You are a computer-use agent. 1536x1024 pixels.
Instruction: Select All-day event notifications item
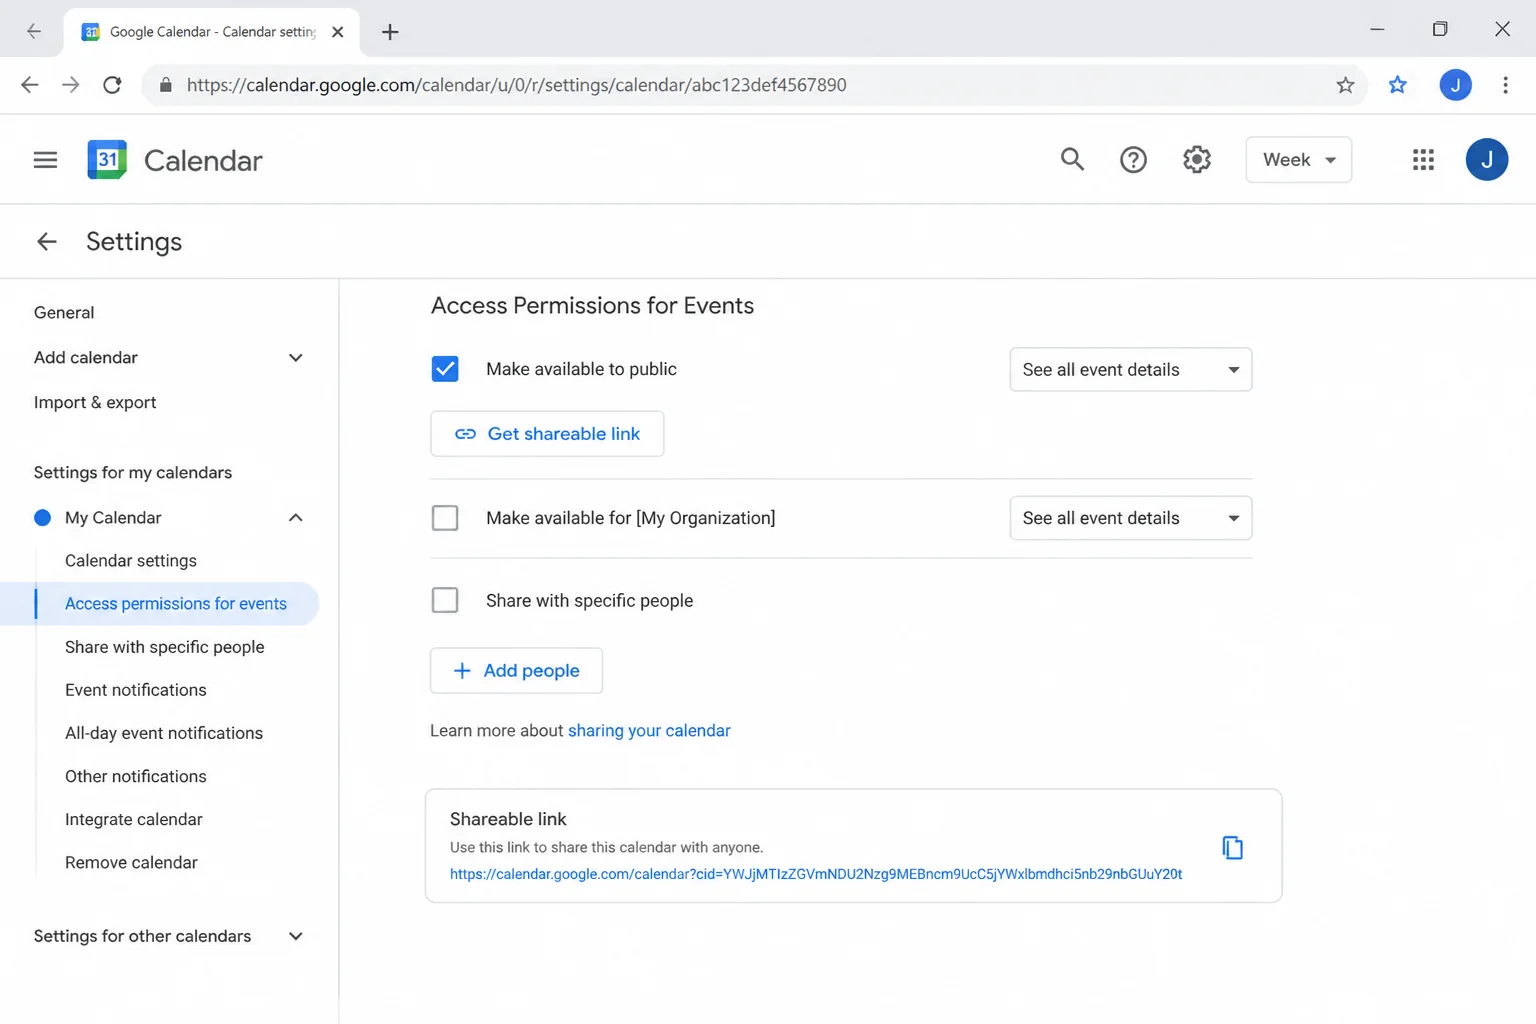tap(164, 733)
